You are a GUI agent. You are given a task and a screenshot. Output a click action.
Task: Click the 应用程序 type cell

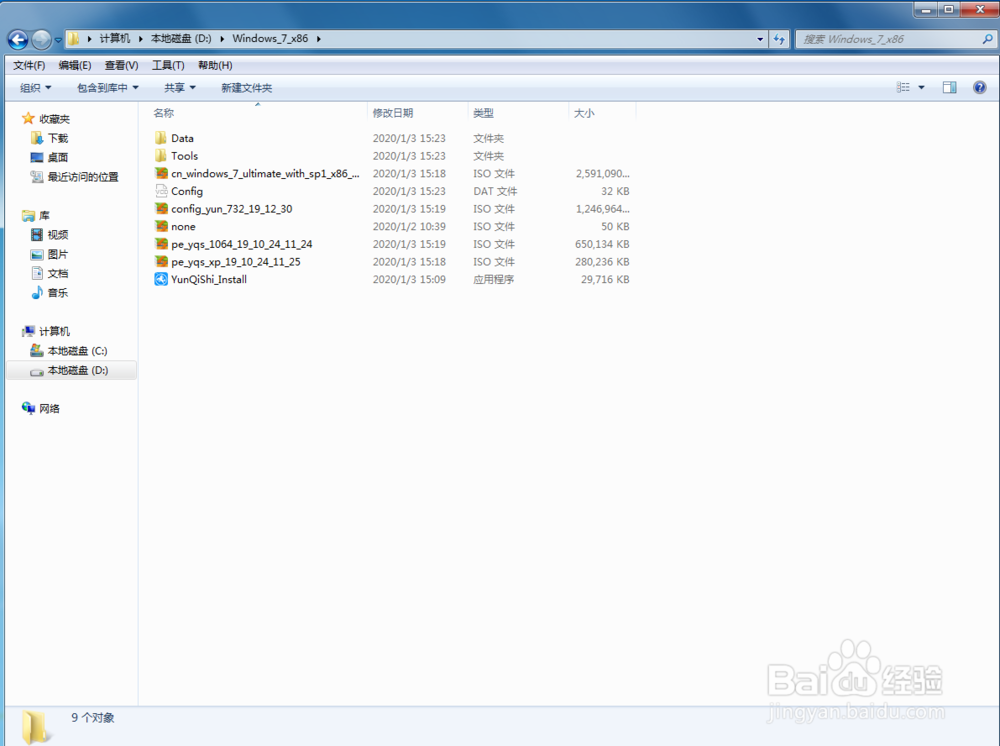pos(494,279)
